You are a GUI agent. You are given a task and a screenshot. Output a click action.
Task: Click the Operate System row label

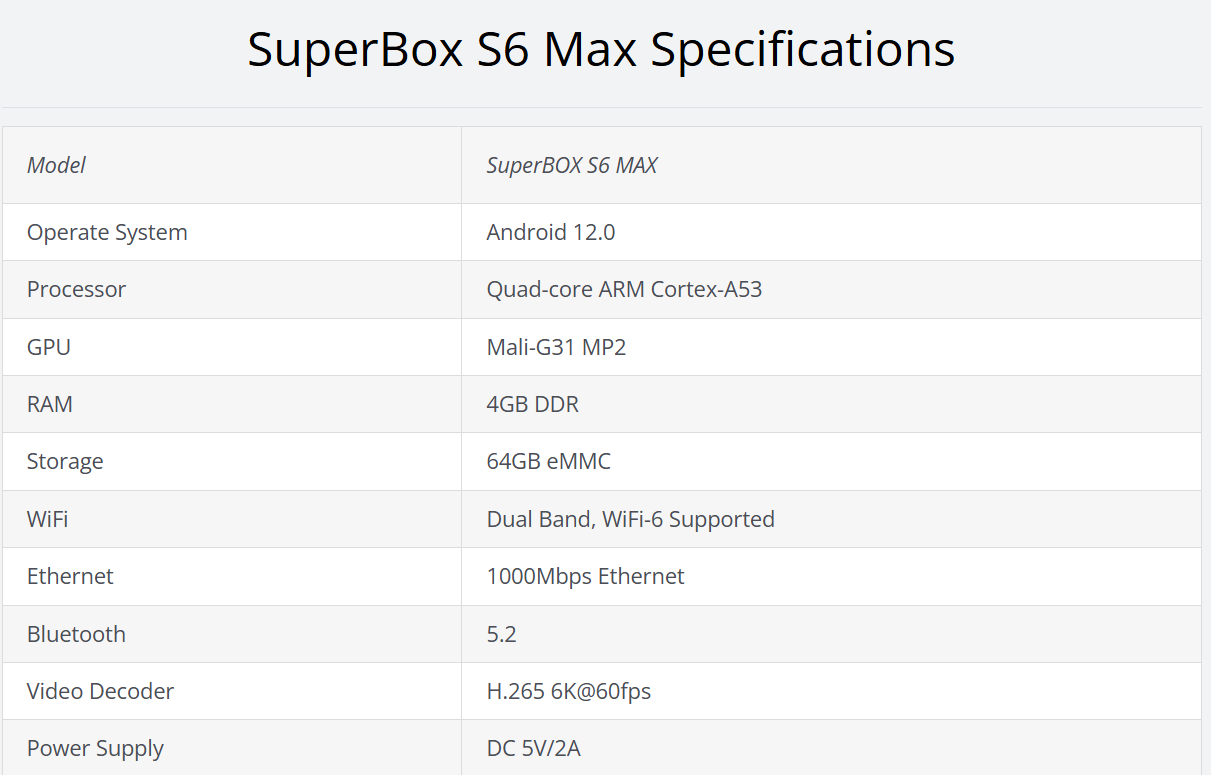[x=107, y=232]
